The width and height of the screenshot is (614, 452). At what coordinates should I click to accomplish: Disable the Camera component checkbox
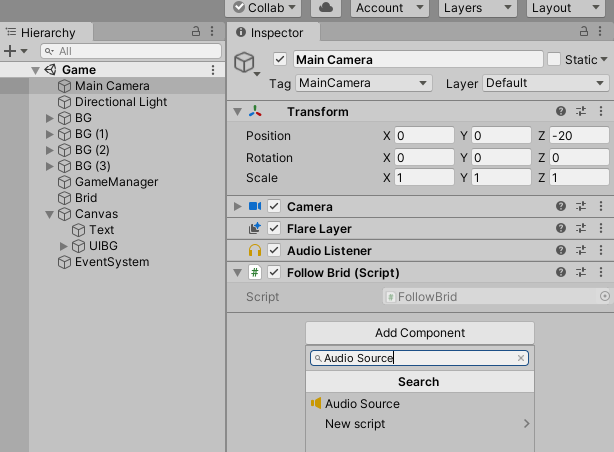point(274,206)
